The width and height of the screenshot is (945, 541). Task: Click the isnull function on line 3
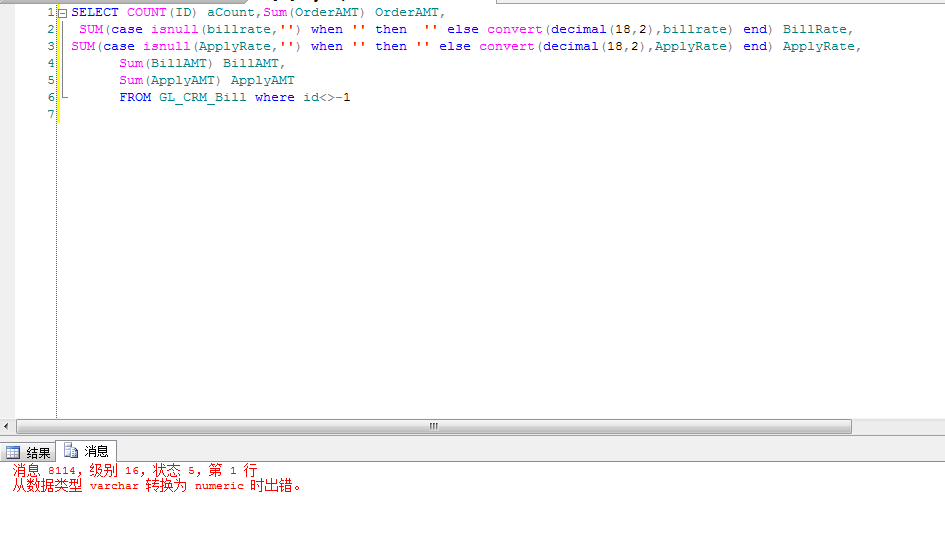click(166, 46)
